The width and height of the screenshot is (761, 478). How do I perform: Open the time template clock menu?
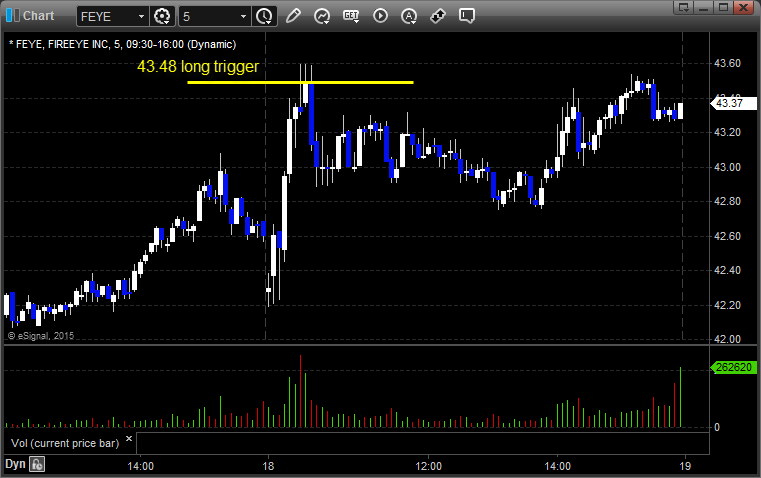(x=265, y=16)
